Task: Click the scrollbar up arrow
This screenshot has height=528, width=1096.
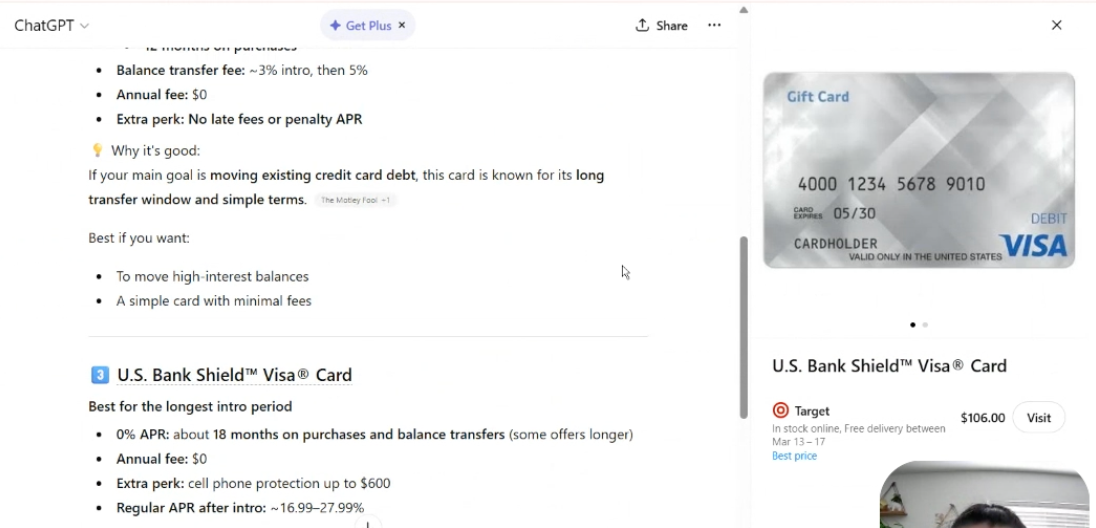Action: coord(743,10)
